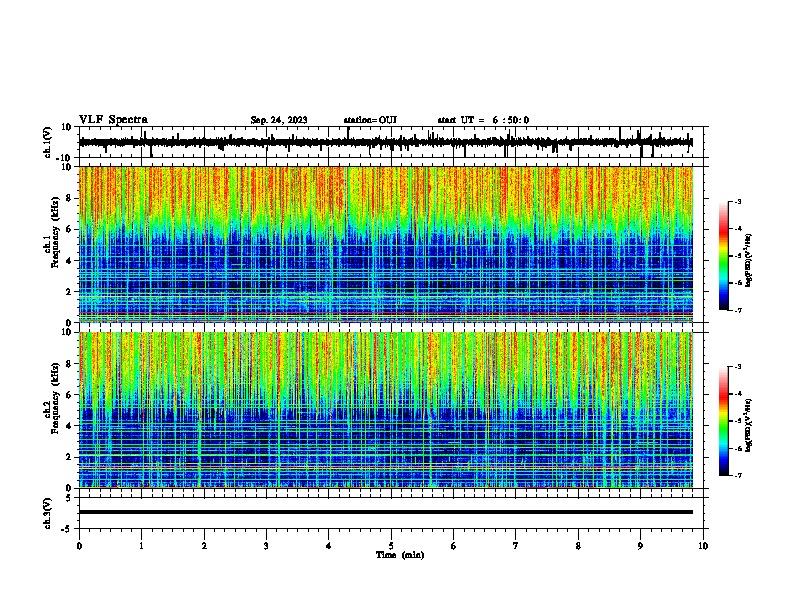Click the "ch.1(V)" axis label
Viewport: 792px width, 612px height.
[x=48, y=142]
